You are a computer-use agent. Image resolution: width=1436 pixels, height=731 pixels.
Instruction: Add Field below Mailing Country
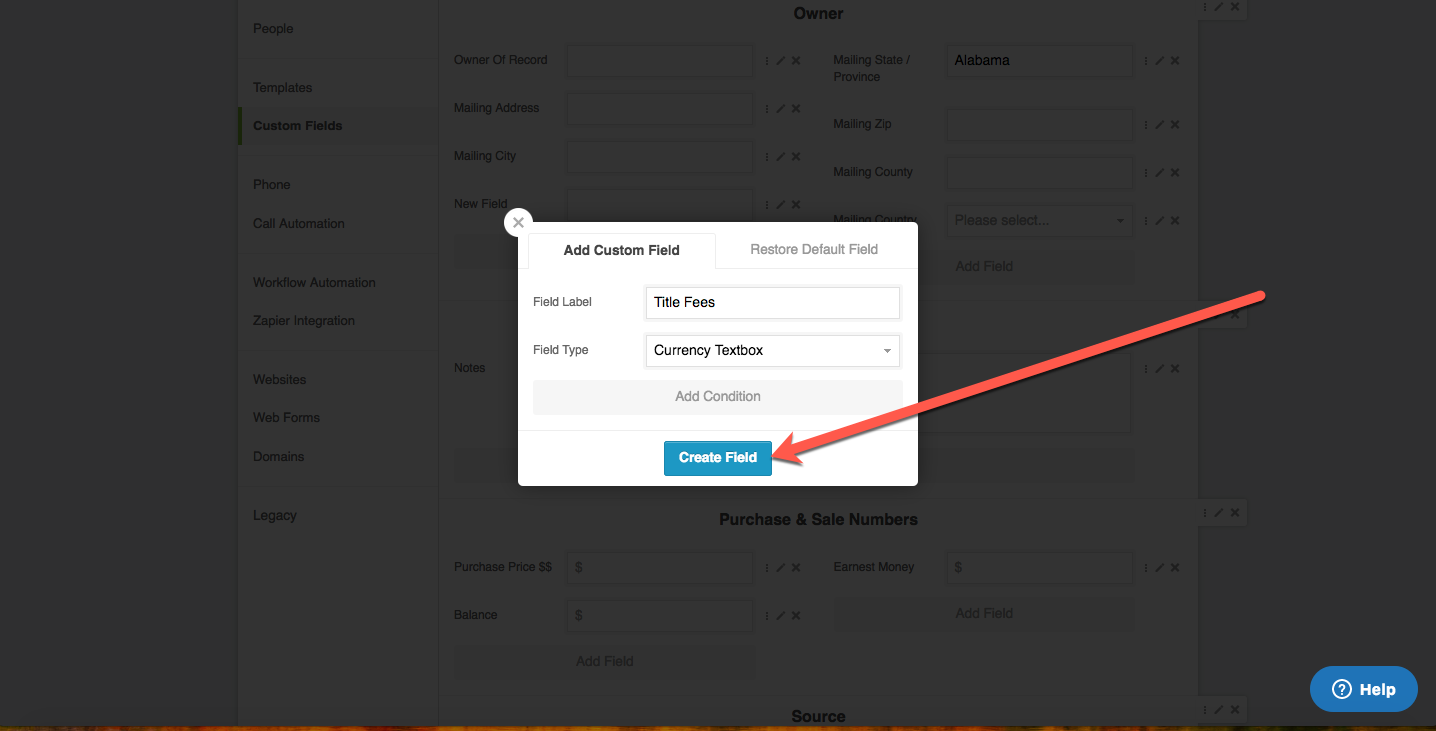[x=984, y=266]
